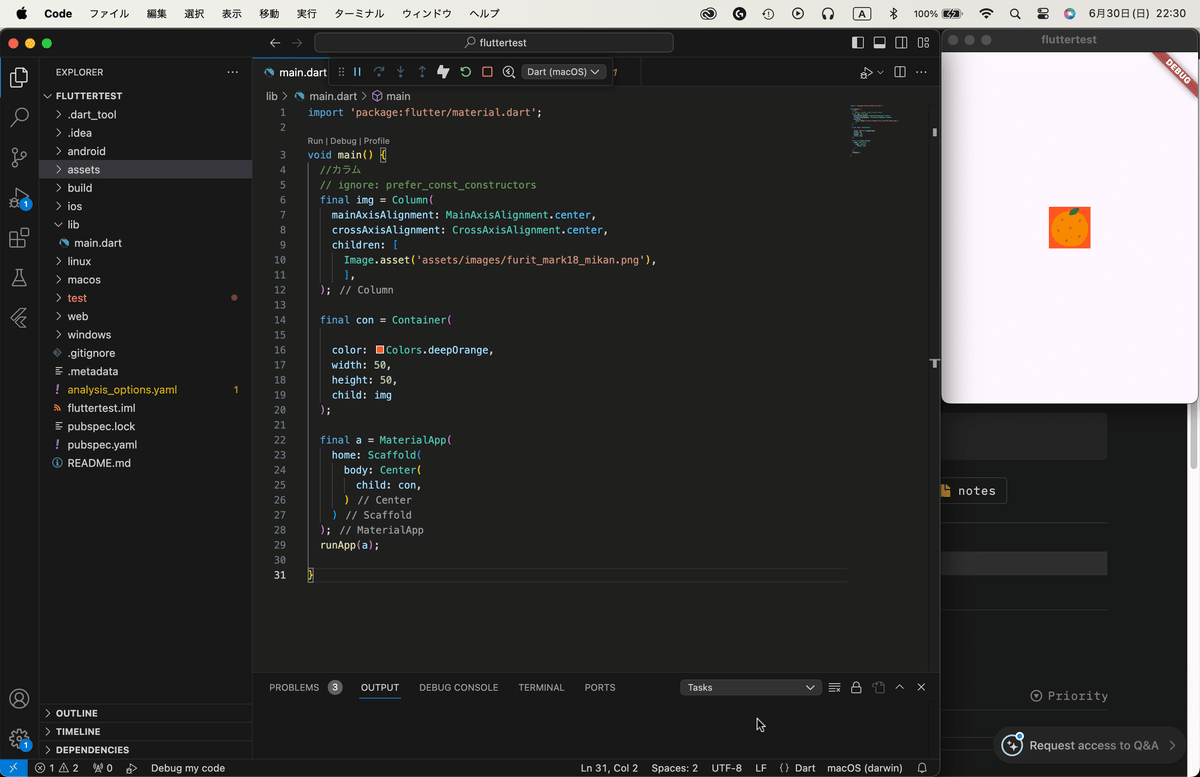Click the Profile code lens above main
The image size is (1200, 777).
[376, 141]
